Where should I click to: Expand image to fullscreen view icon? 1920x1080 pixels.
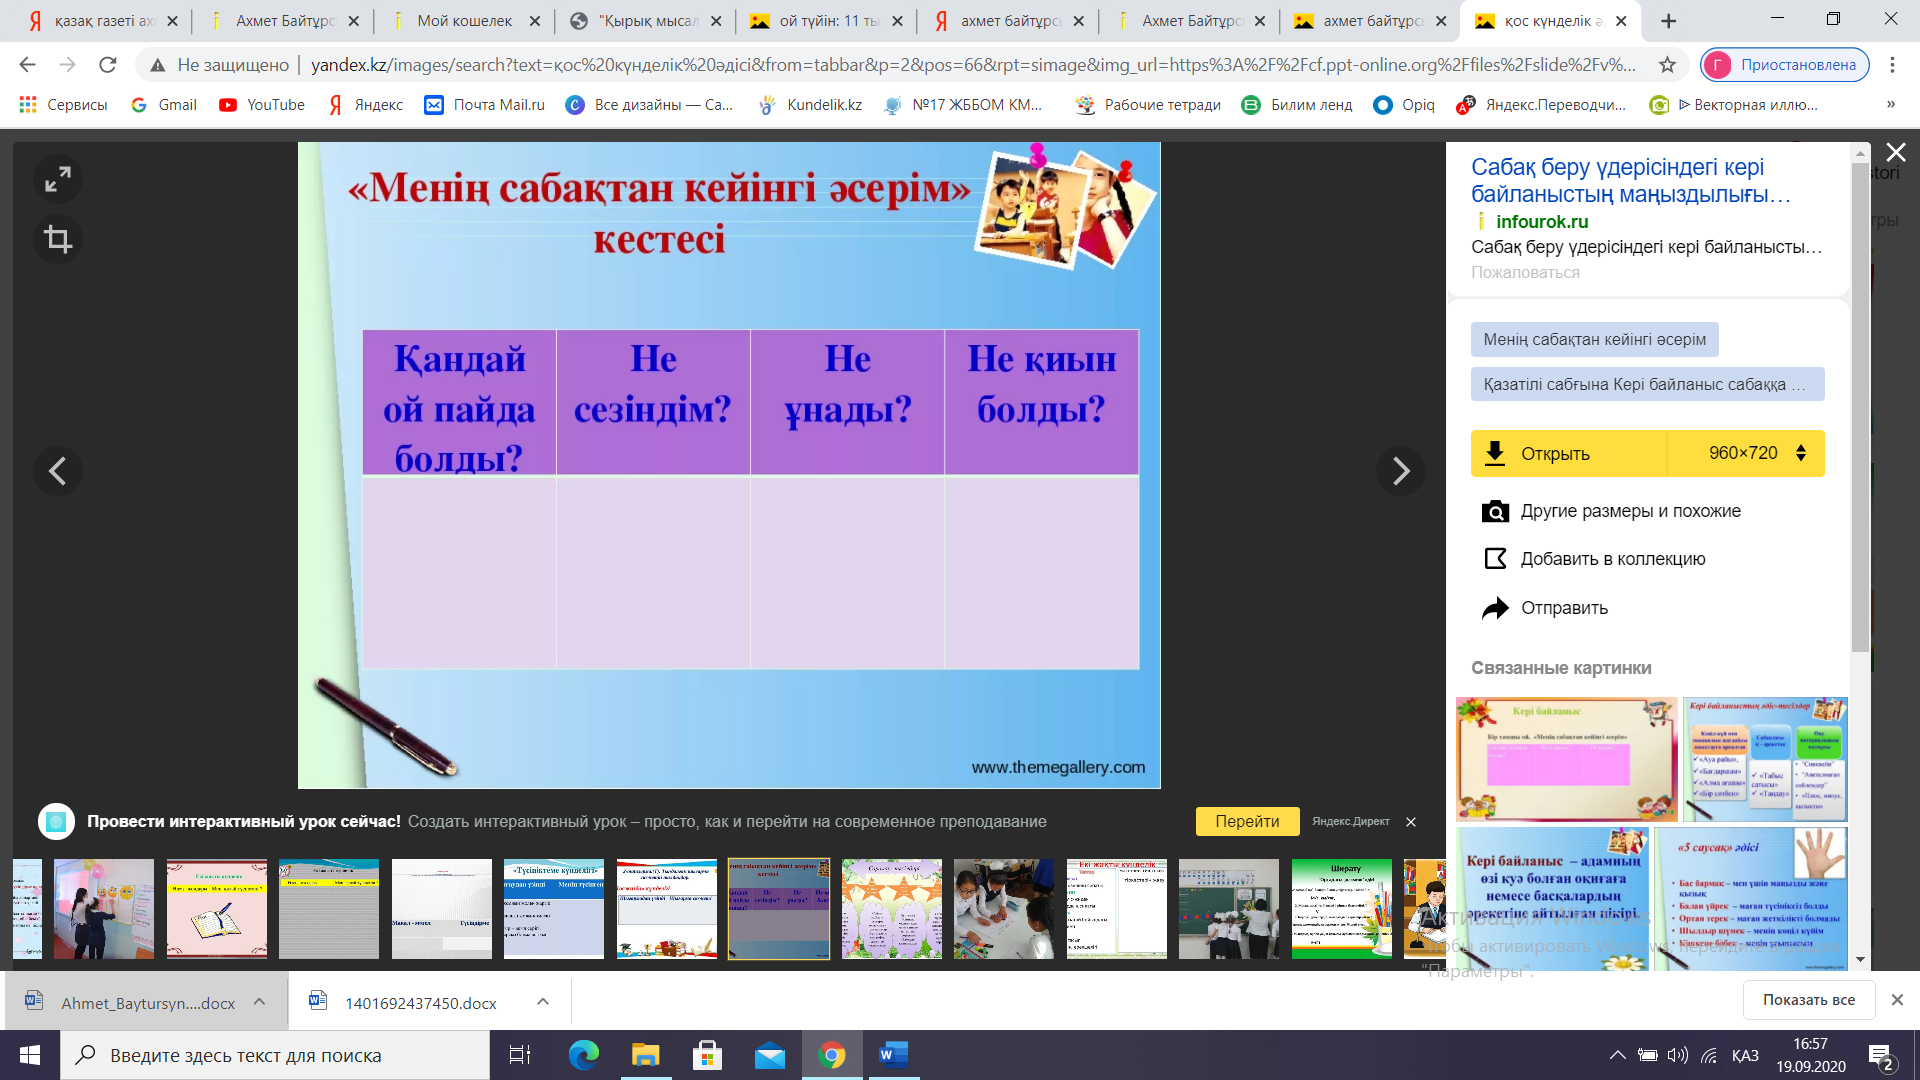point(58,179)
